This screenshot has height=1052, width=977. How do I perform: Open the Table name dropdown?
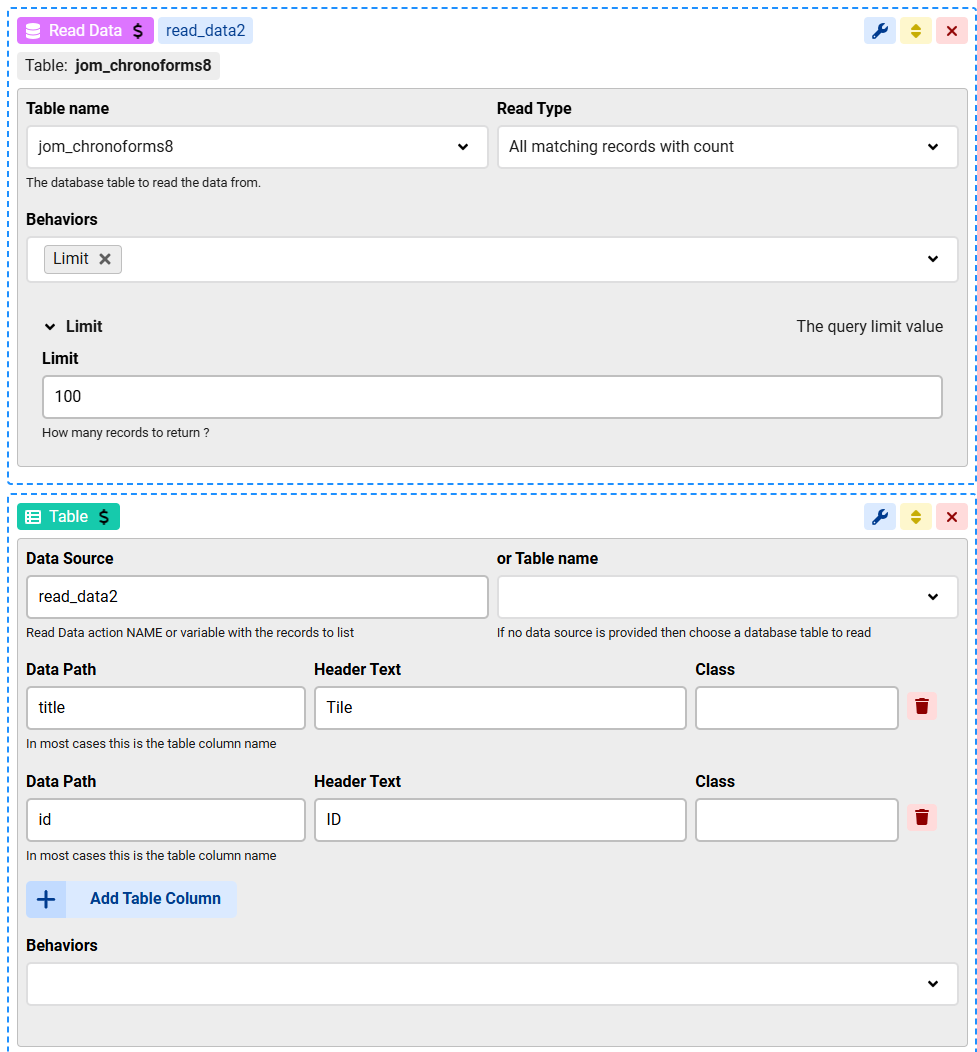coord(257,147)
